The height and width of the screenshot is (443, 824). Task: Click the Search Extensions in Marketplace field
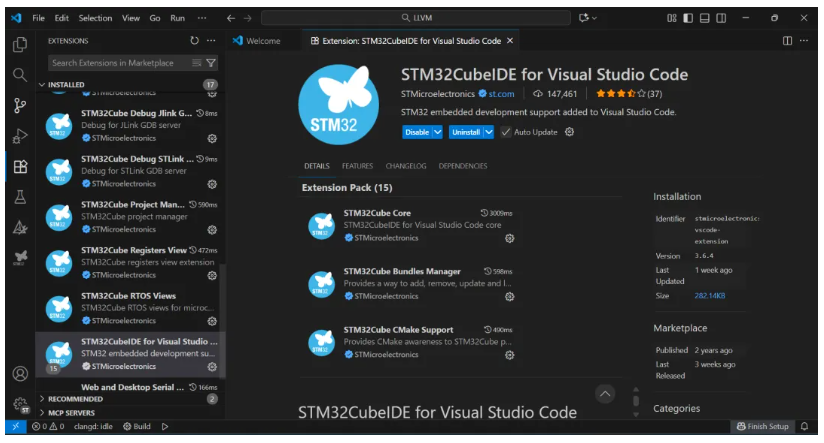pos(118,63)
